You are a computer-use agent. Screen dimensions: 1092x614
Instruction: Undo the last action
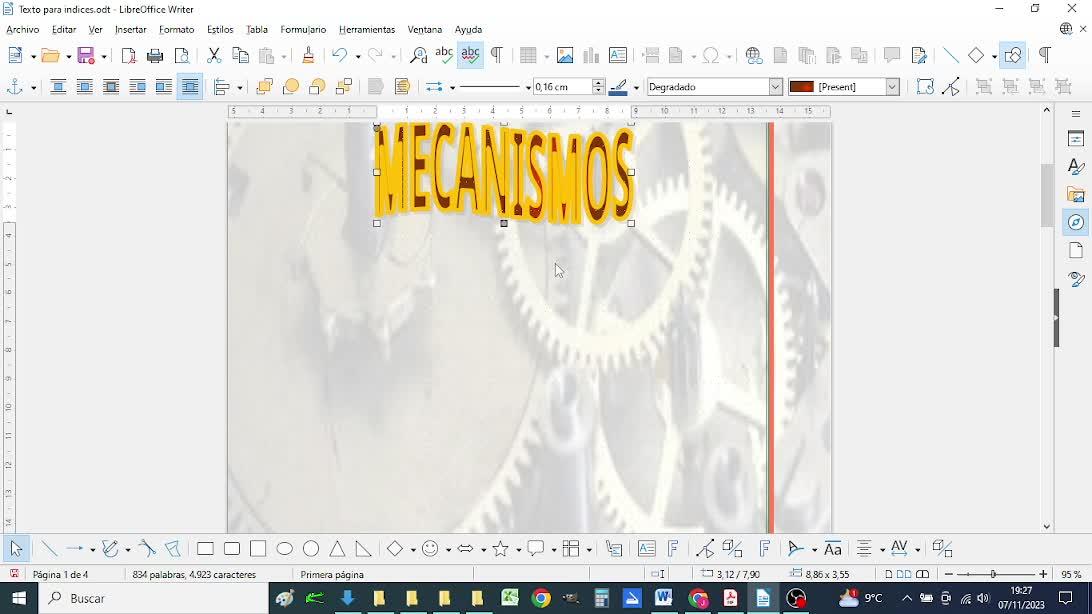(x=339, y=56)
